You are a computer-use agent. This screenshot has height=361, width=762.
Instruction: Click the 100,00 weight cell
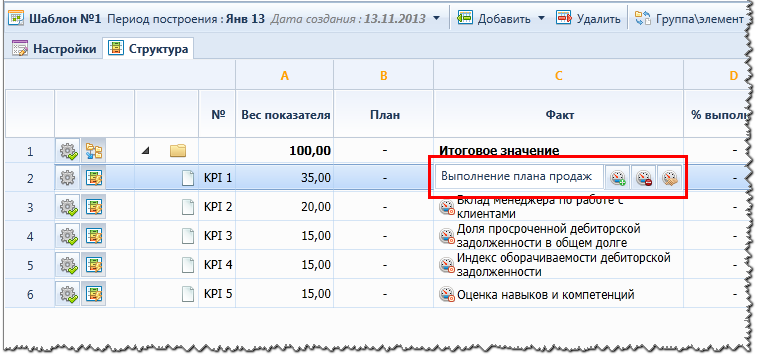(285, 151)
